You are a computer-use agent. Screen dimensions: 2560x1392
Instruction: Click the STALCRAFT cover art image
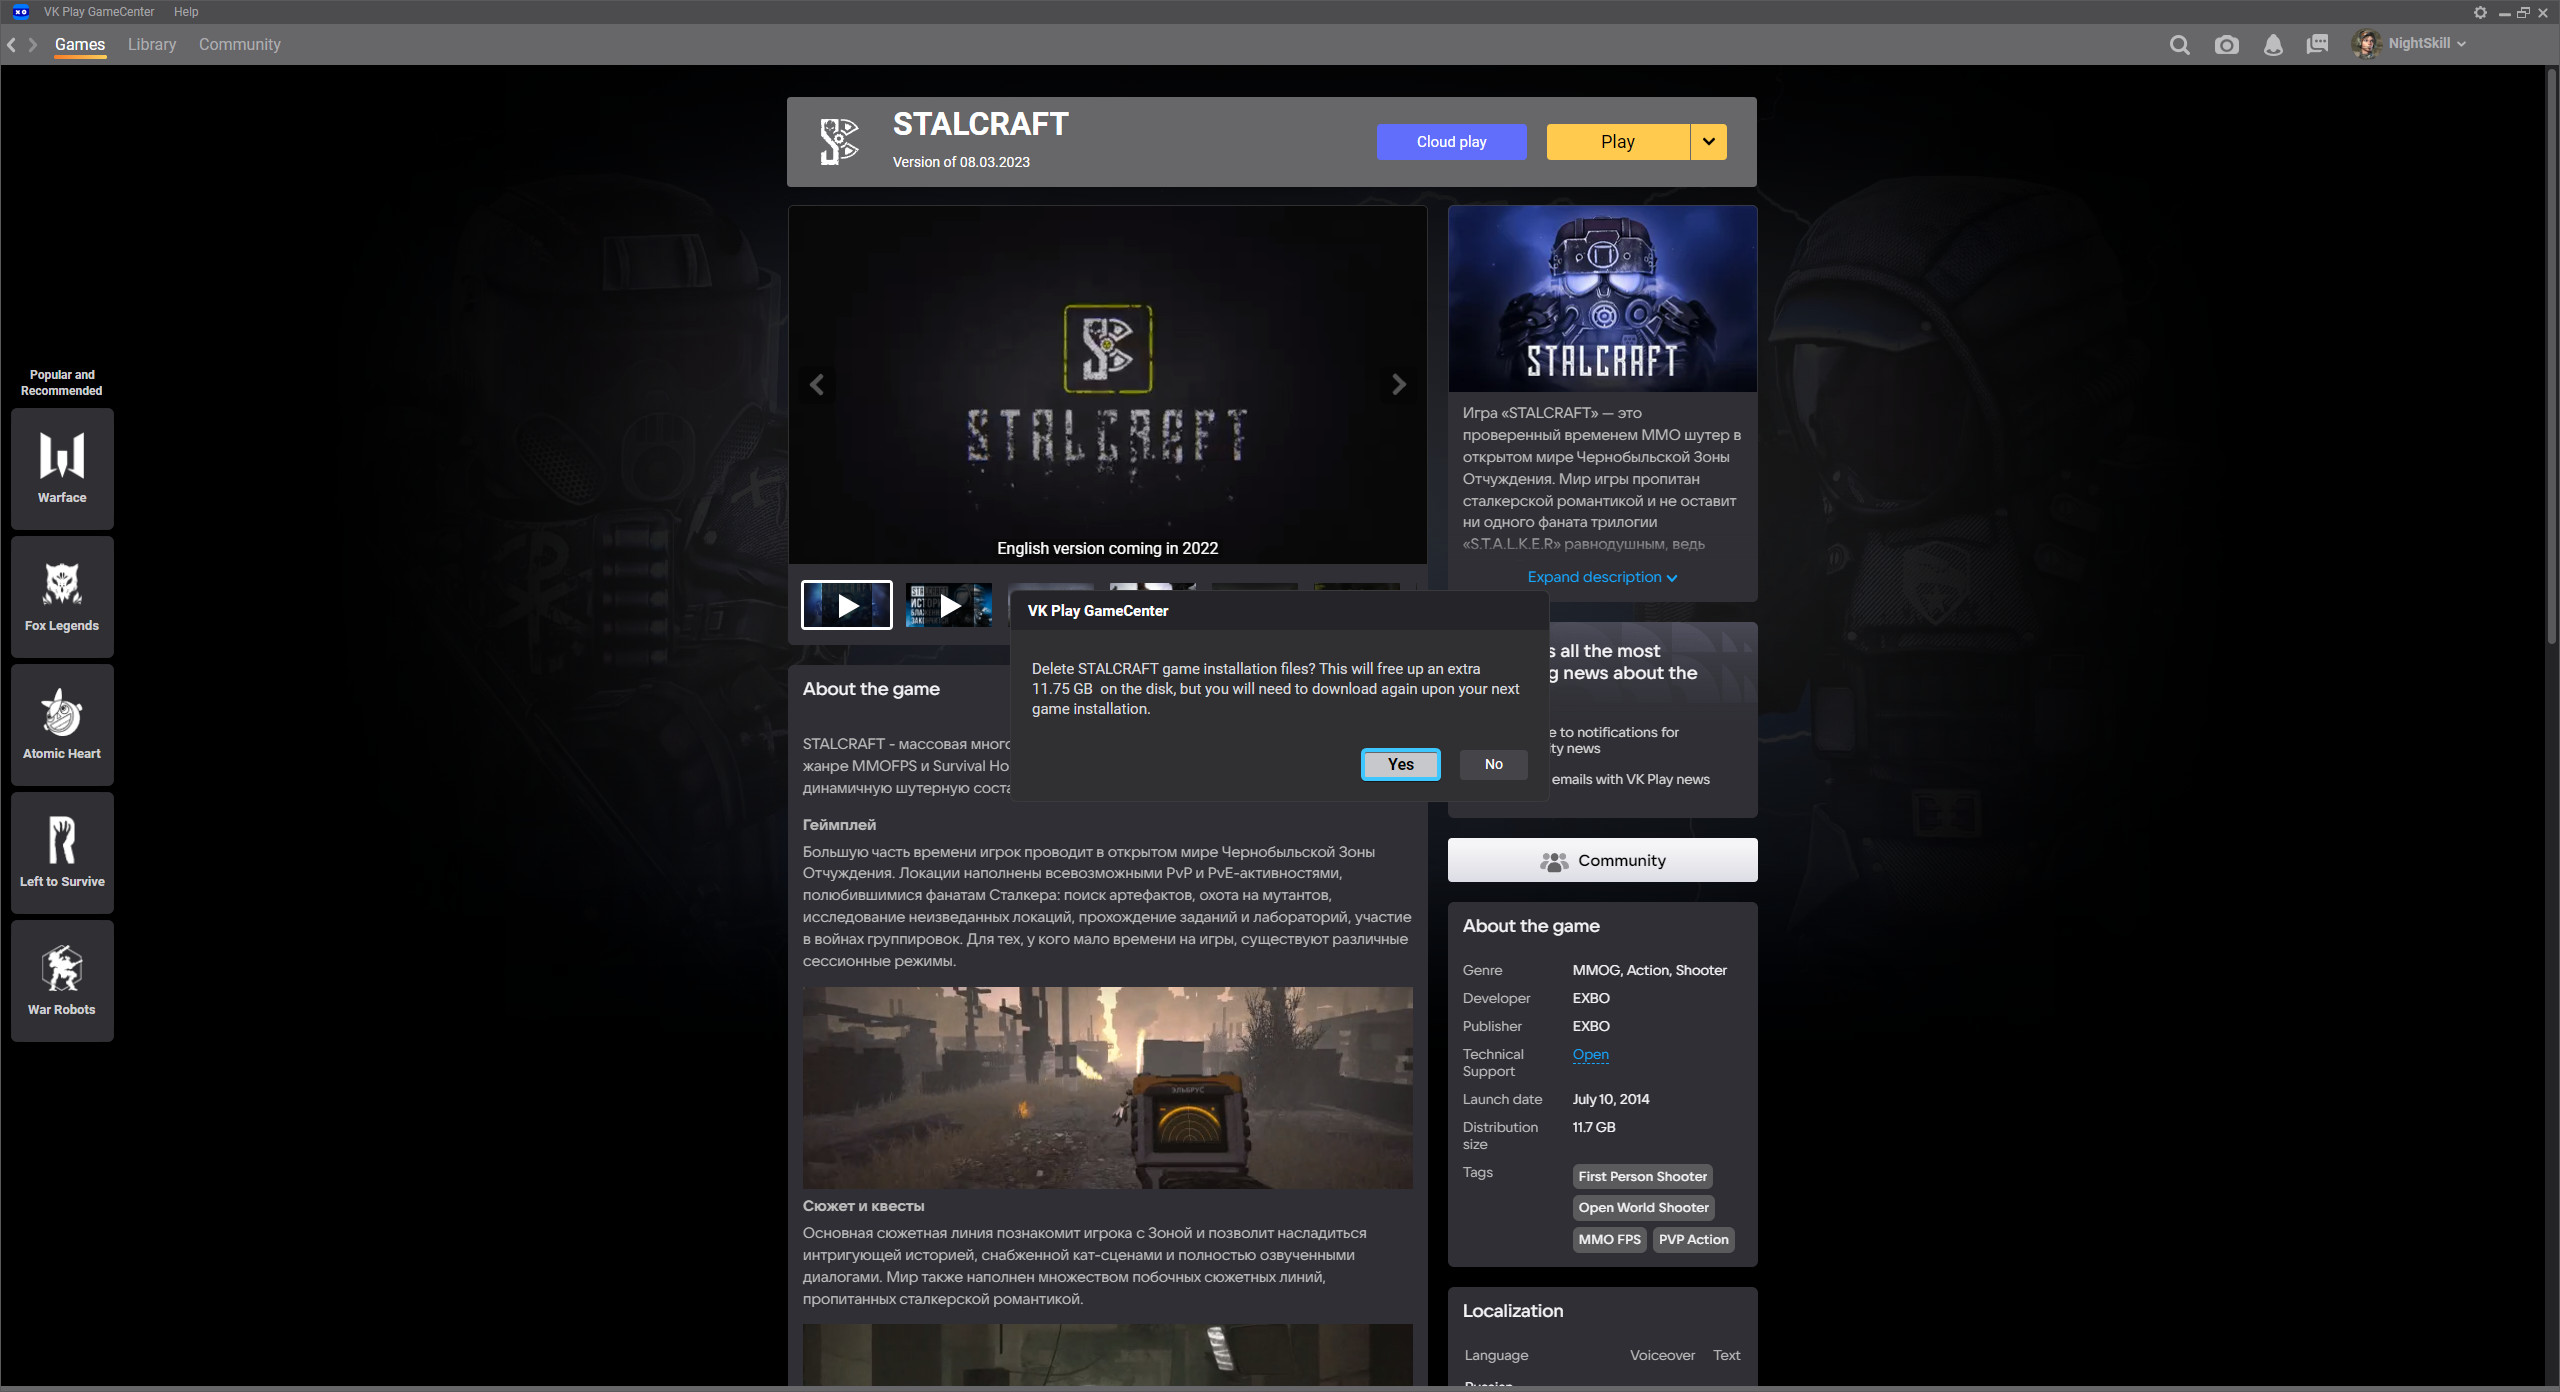[x=1602, y=298]
